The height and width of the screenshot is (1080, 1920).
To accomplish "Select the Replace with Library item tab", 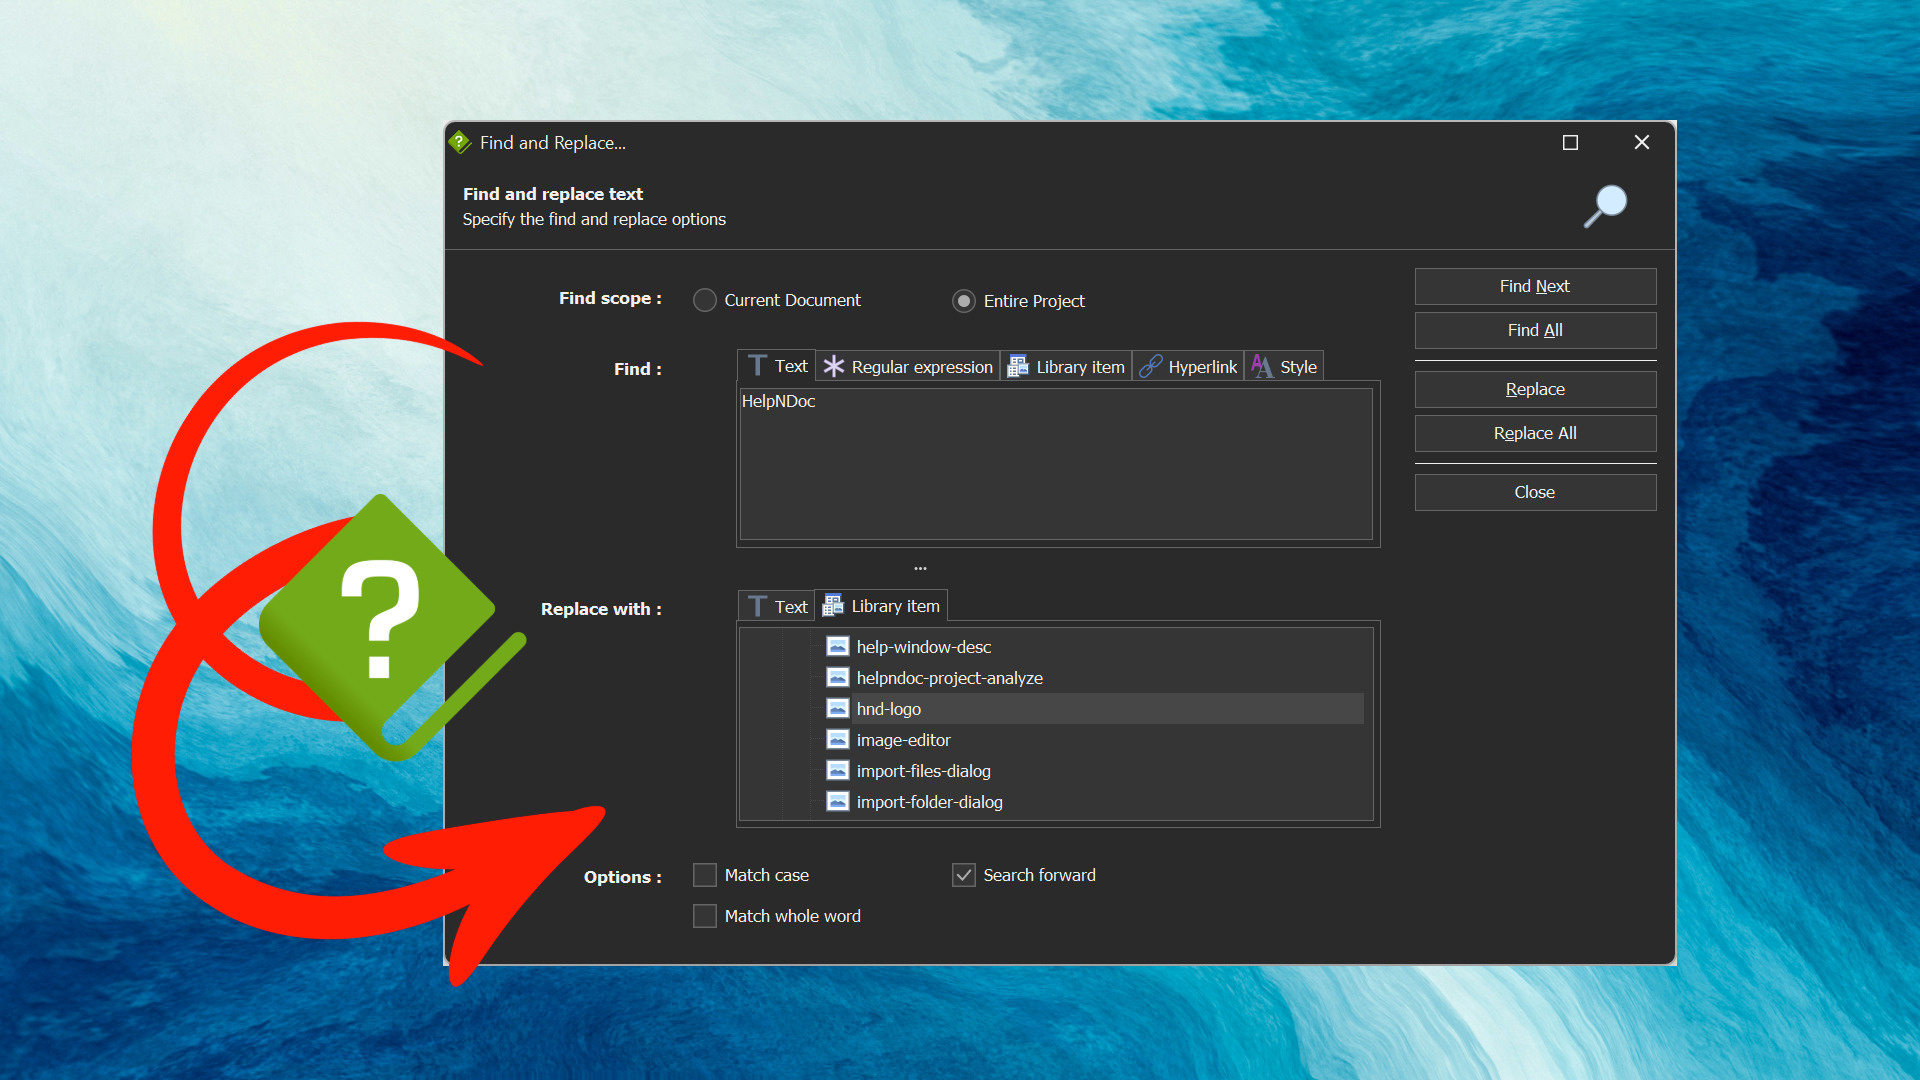I will pos(881,606).
